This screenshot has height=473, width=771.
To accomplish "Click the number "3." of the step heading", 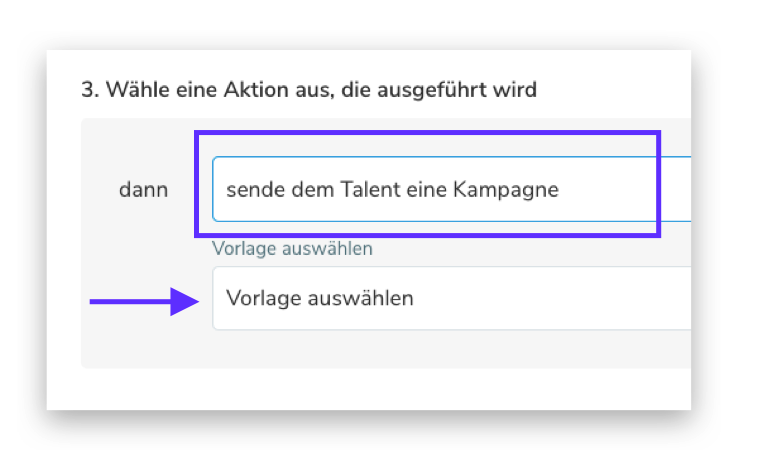I will 88,90.
